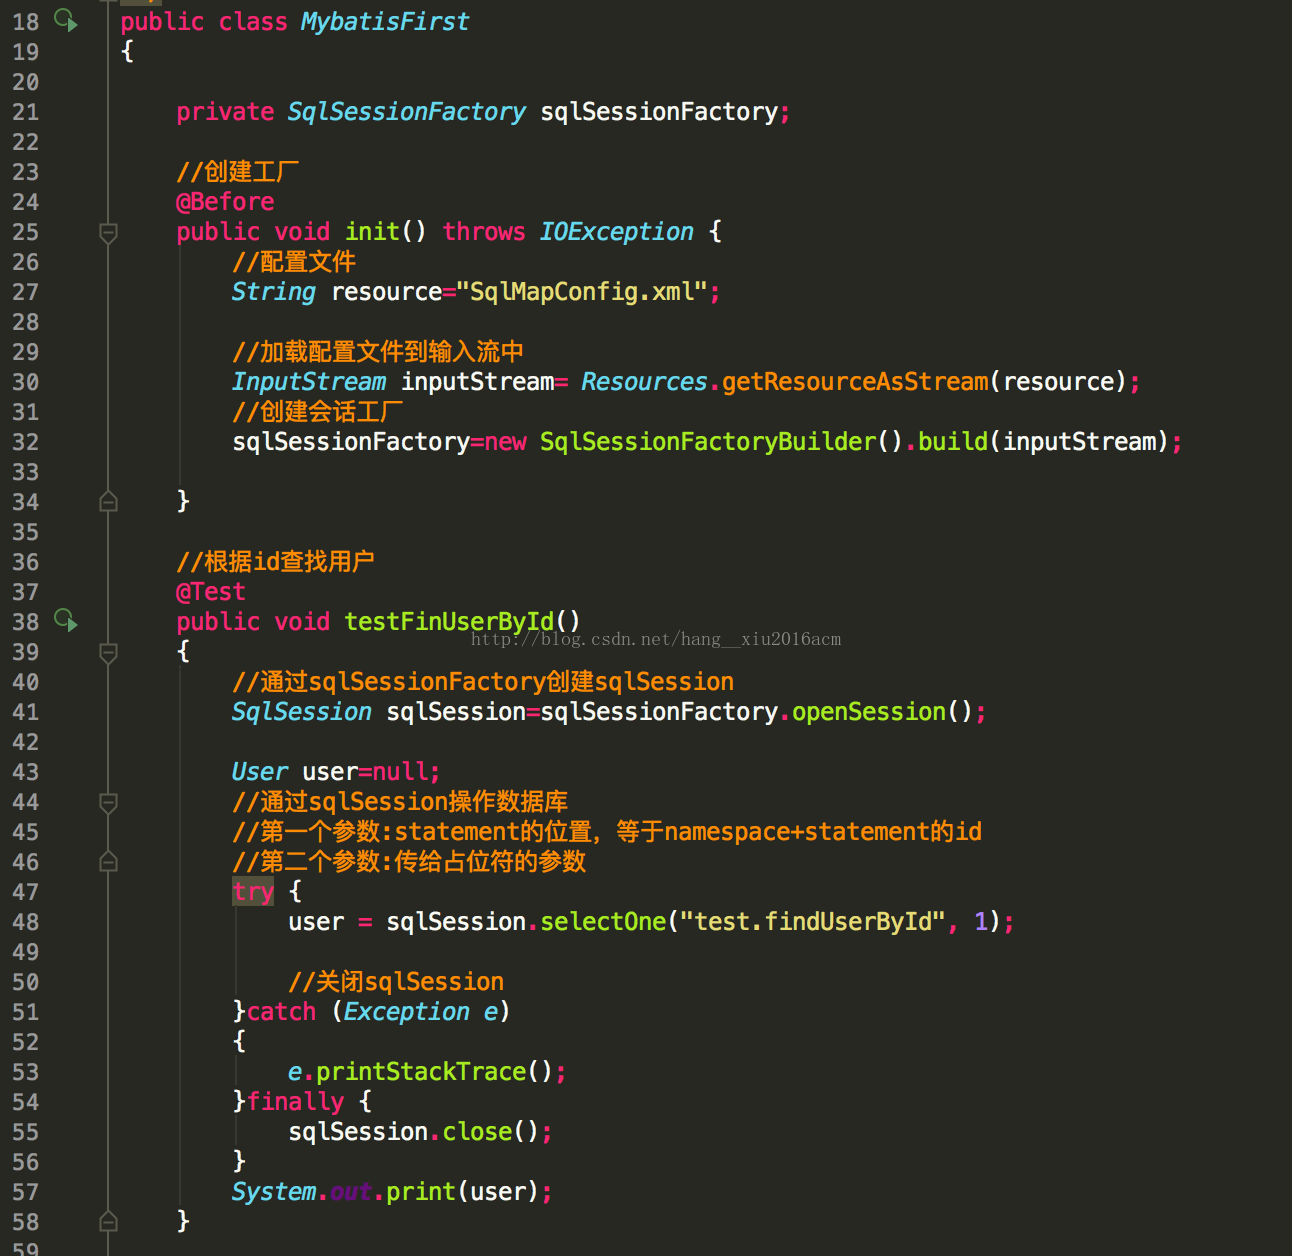Click the private keyword on line 21
The width and height of the screenshot is (1292, 1256).
[225, 112]
